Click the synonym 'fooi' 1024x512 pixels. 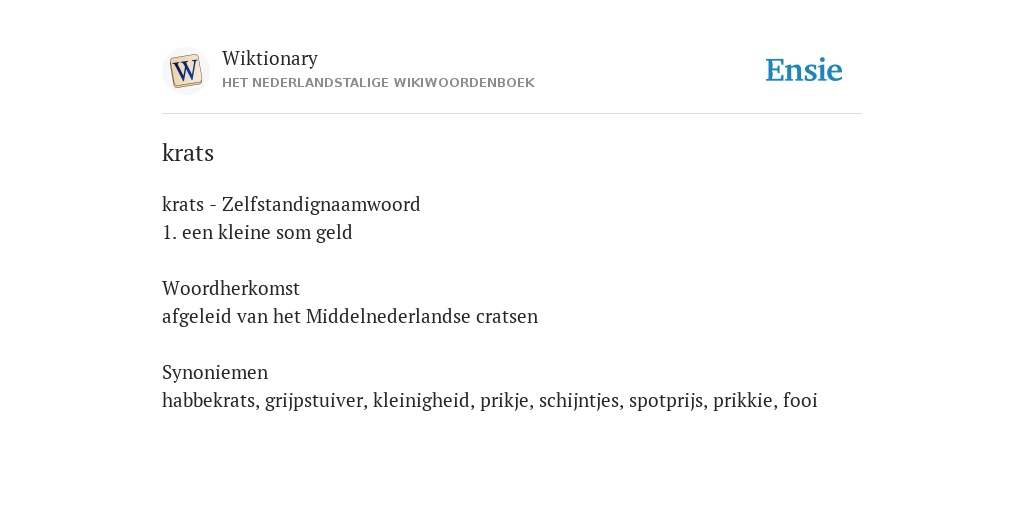pos(800,400)
